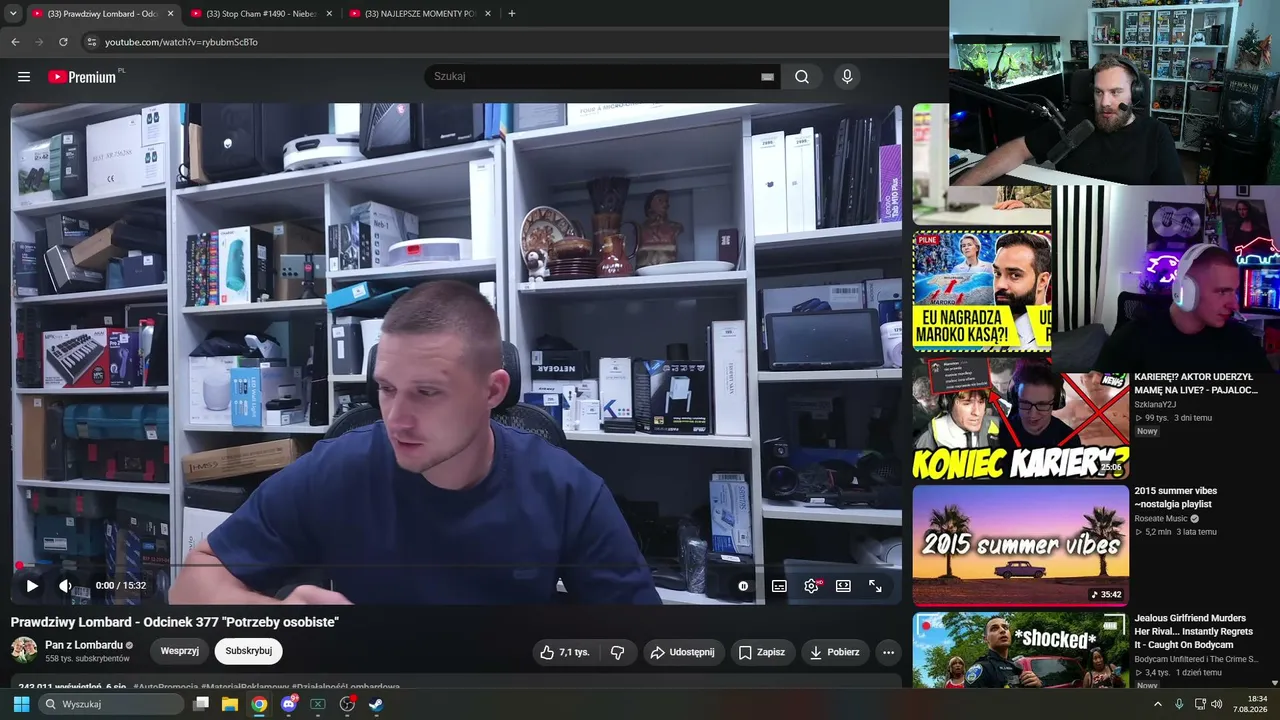Open File Explorer from taskbar
This screenshot has height=720, width=1280.
pos(230,704)
